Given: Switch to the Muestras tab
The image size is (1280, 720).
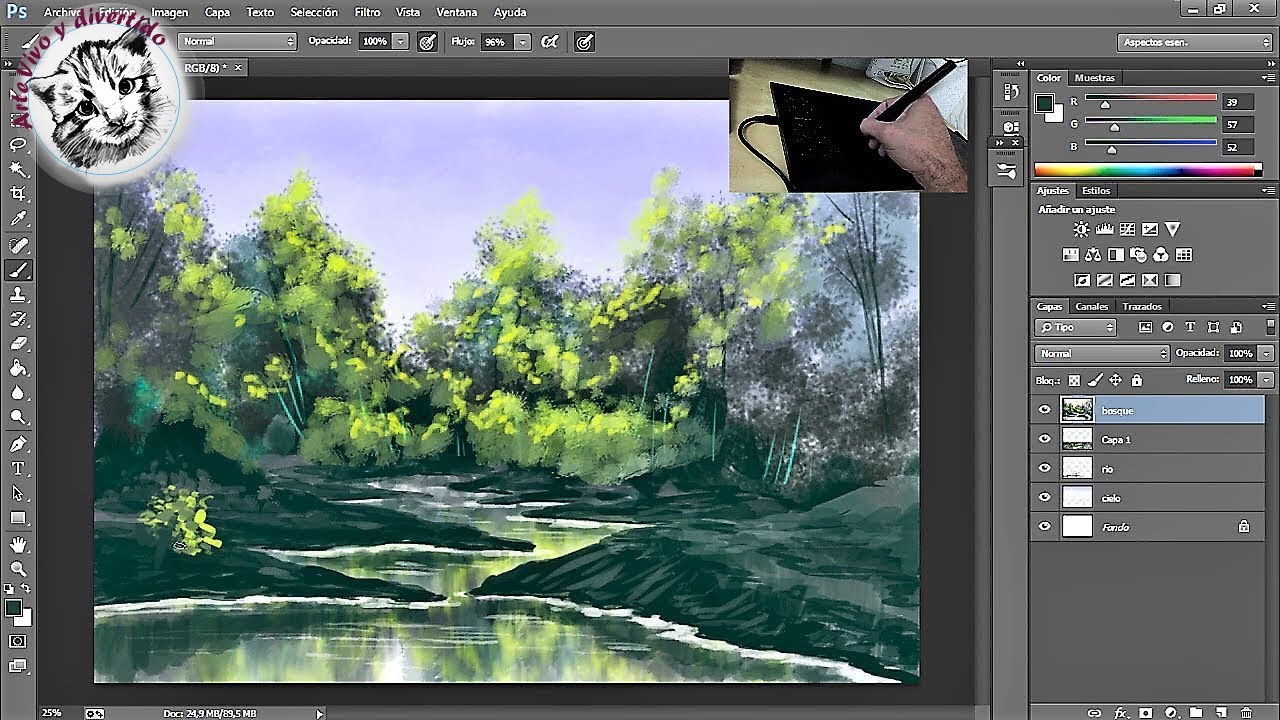Looking at the screenshot, I should pos(1094,78).
